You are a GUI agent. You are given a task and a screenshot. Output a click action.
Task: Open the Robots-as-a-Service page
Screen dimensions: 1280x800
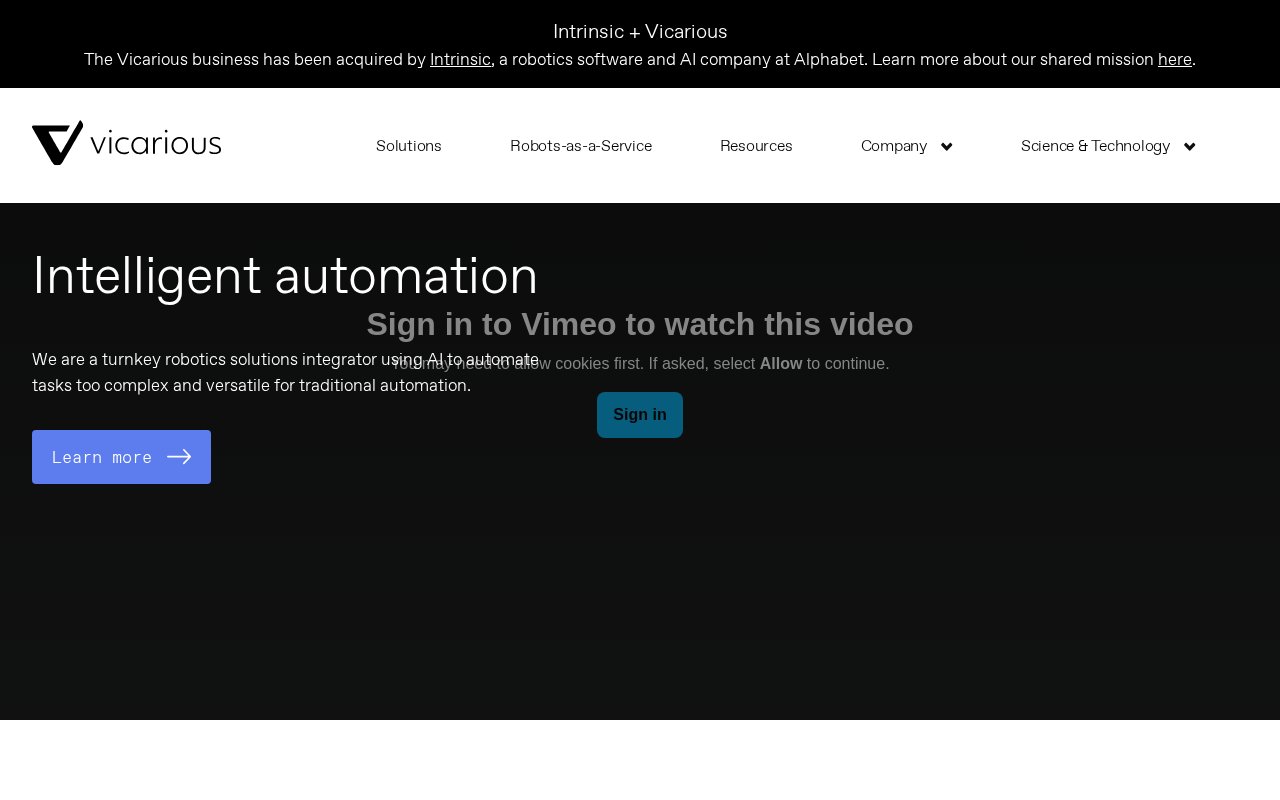coord(581,146)
